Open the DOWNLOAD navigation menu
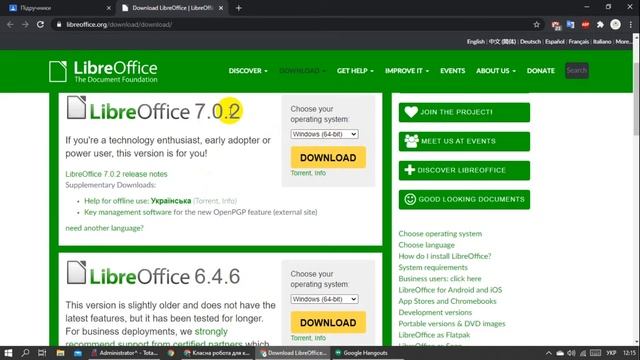Viewport: 640px width, 360px height. (302, 71)
